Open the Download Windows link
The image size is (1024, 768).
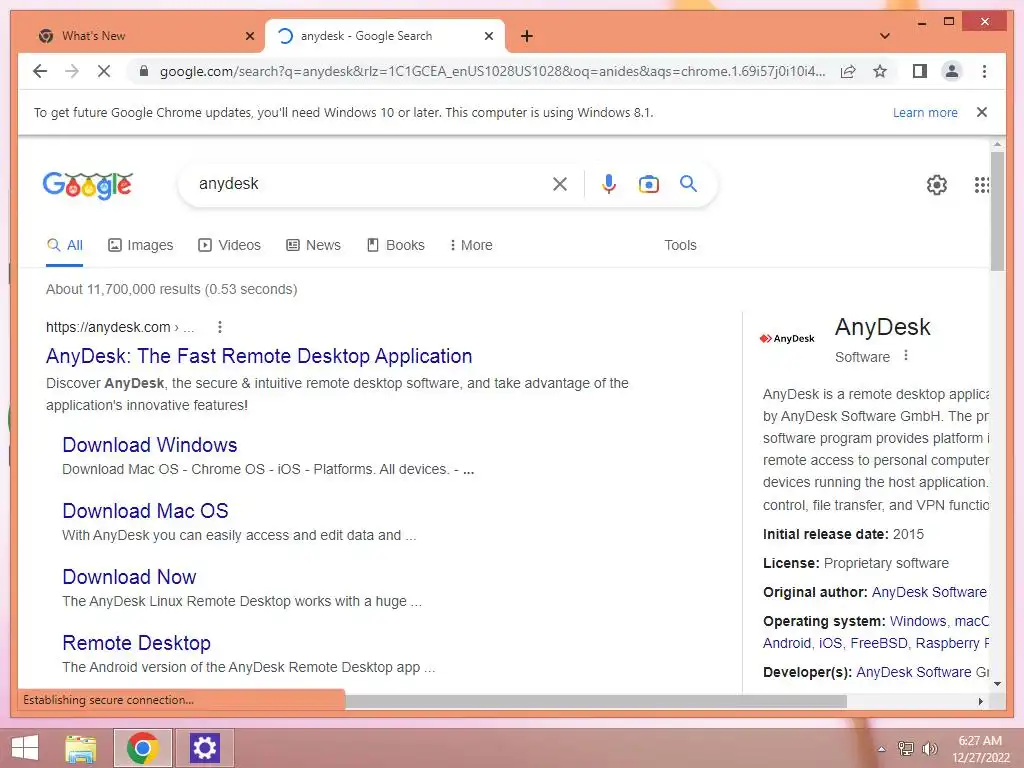tap(150, 445)
